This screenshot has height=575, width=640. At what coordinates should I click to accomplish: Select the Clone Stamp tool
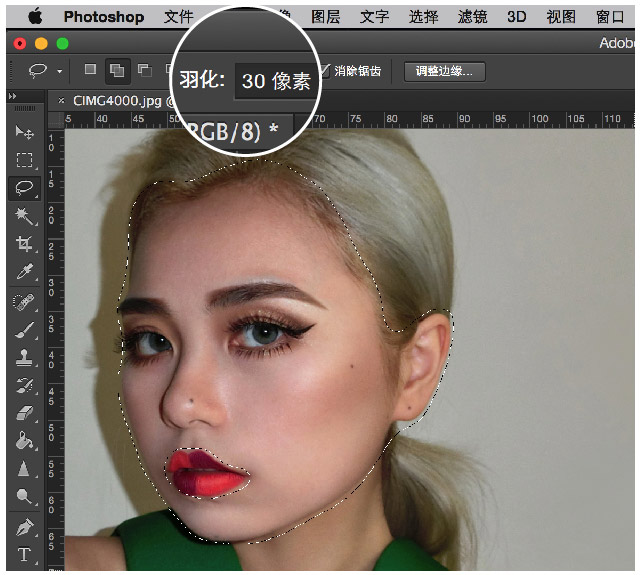tap(25, 357)
